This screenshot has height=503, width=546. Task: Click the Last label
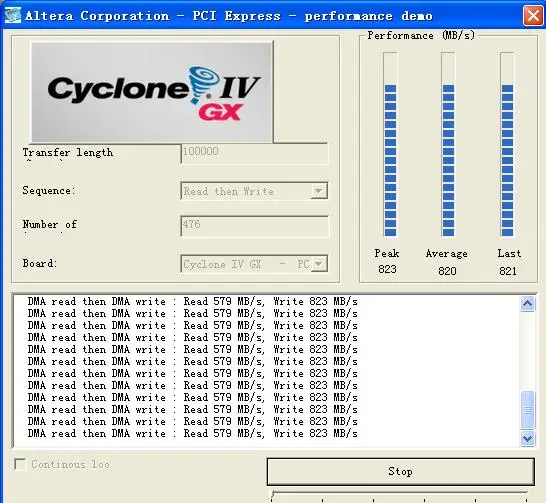509,253
